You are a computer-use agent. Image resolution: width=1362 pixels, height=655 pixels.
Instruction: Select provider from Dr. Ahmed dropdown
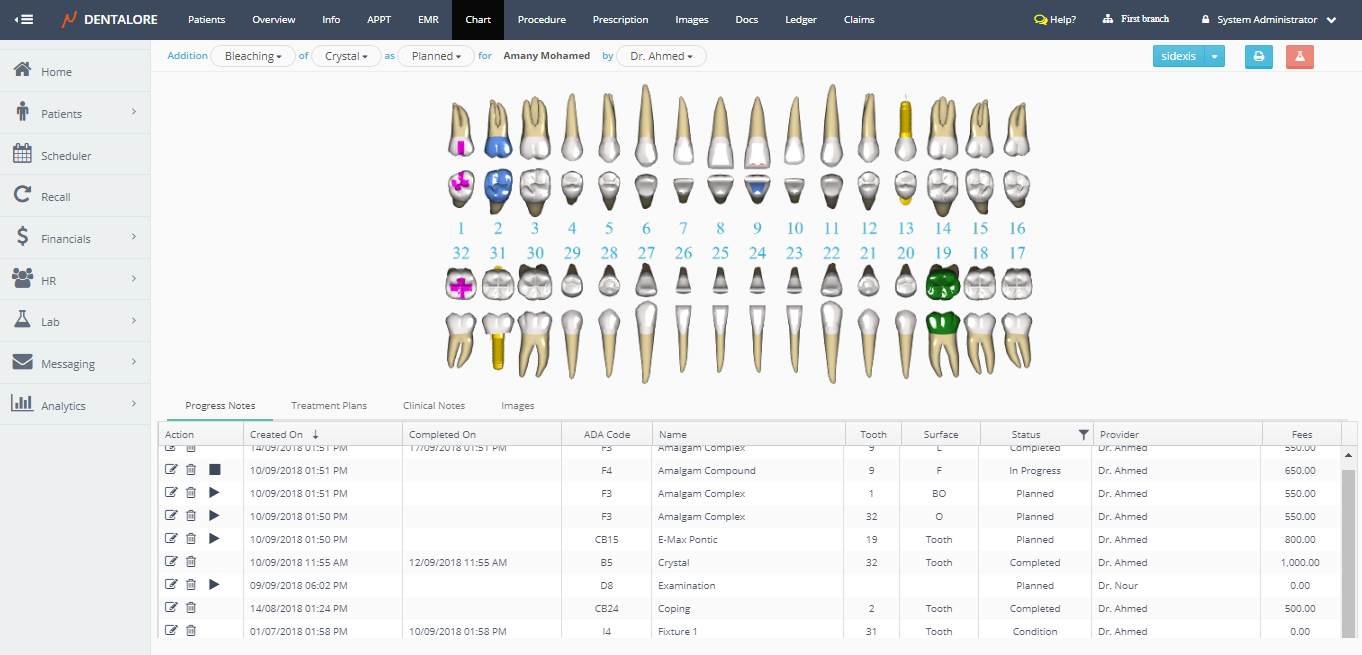[x=661, y=57]
